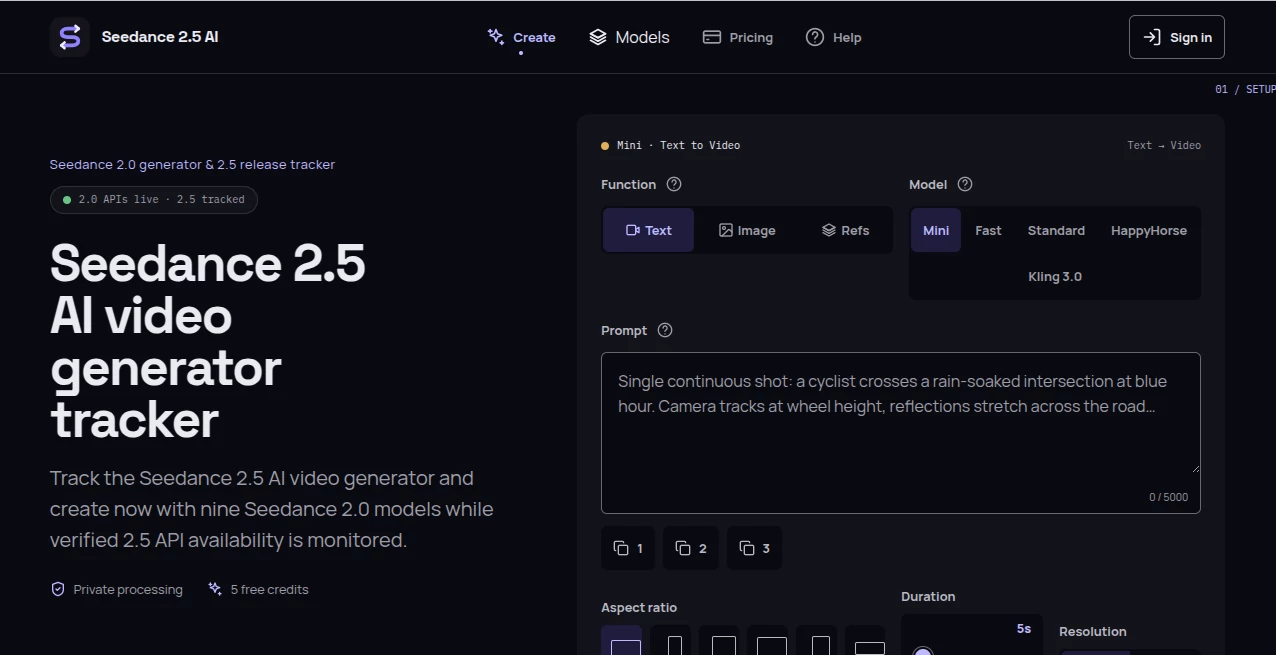The image size is (1276, 655).
Task: Click the 2.0 APIs live status badge
Action: point(154,199)
